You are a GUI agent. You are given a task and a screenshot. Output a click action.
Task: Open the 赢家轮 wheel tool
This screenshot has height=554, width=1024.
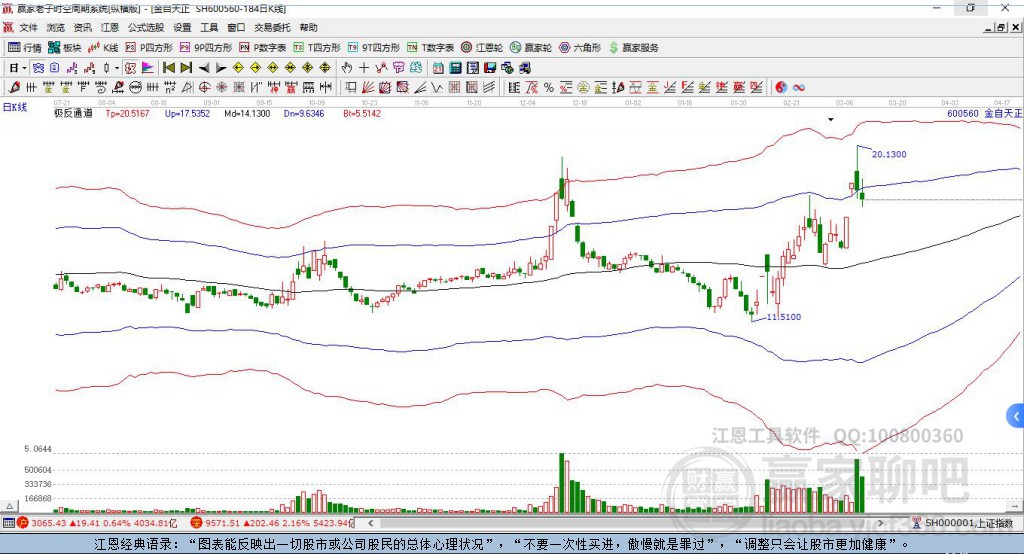(x=531, y=48)
